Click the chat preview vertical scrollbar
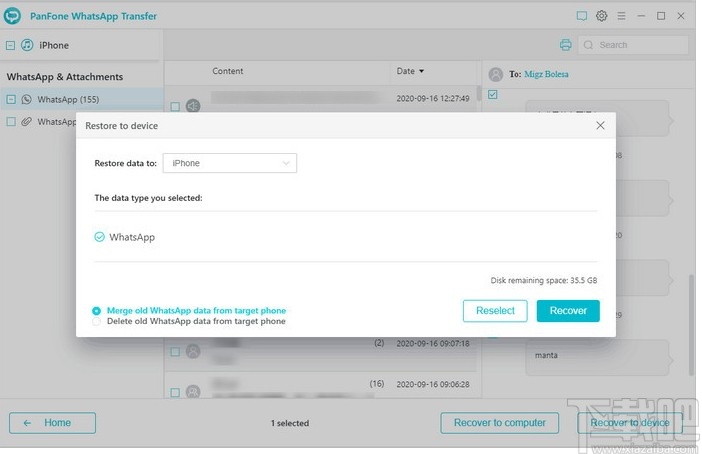Viewport: 702px width, 454px height. (x=691, y=325)
